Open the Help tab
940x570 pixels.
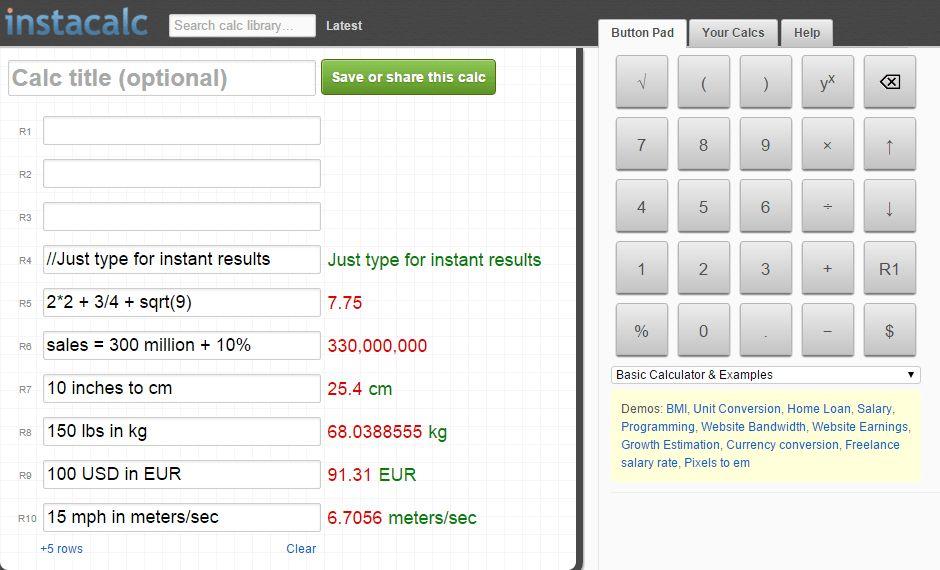tap(806, 33)
